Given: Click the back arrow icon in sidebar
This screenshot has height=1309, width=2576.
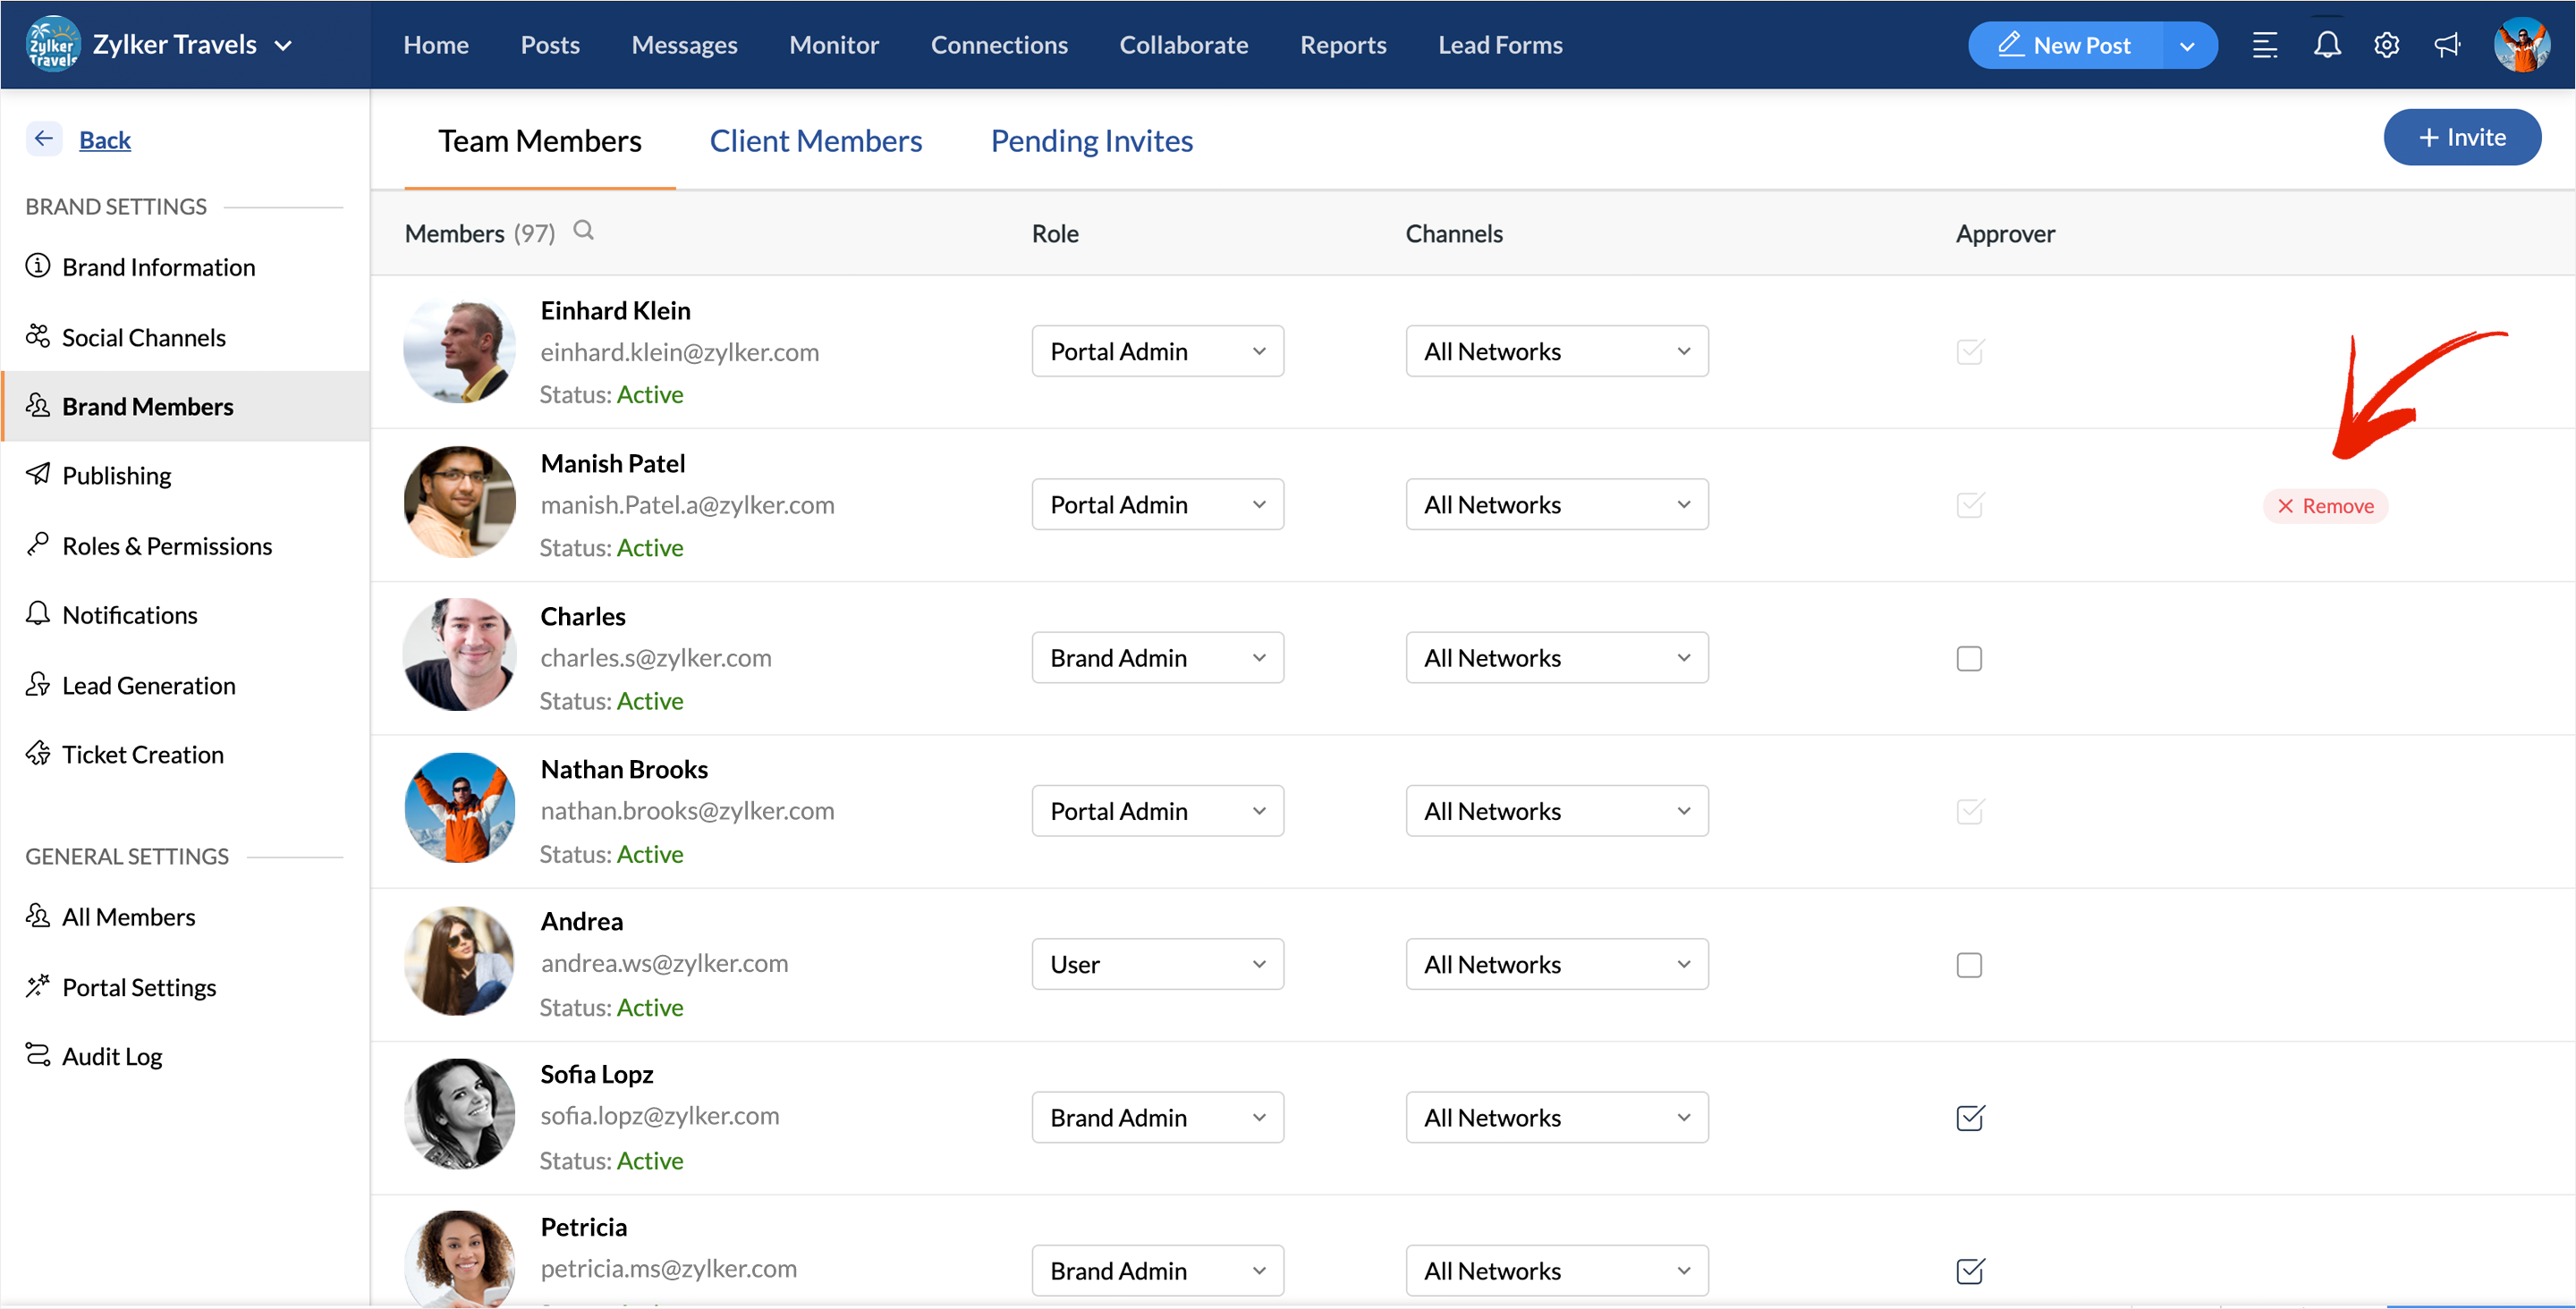Looking at the screenshot, I should pyautogui.click(x=44, y=139).
